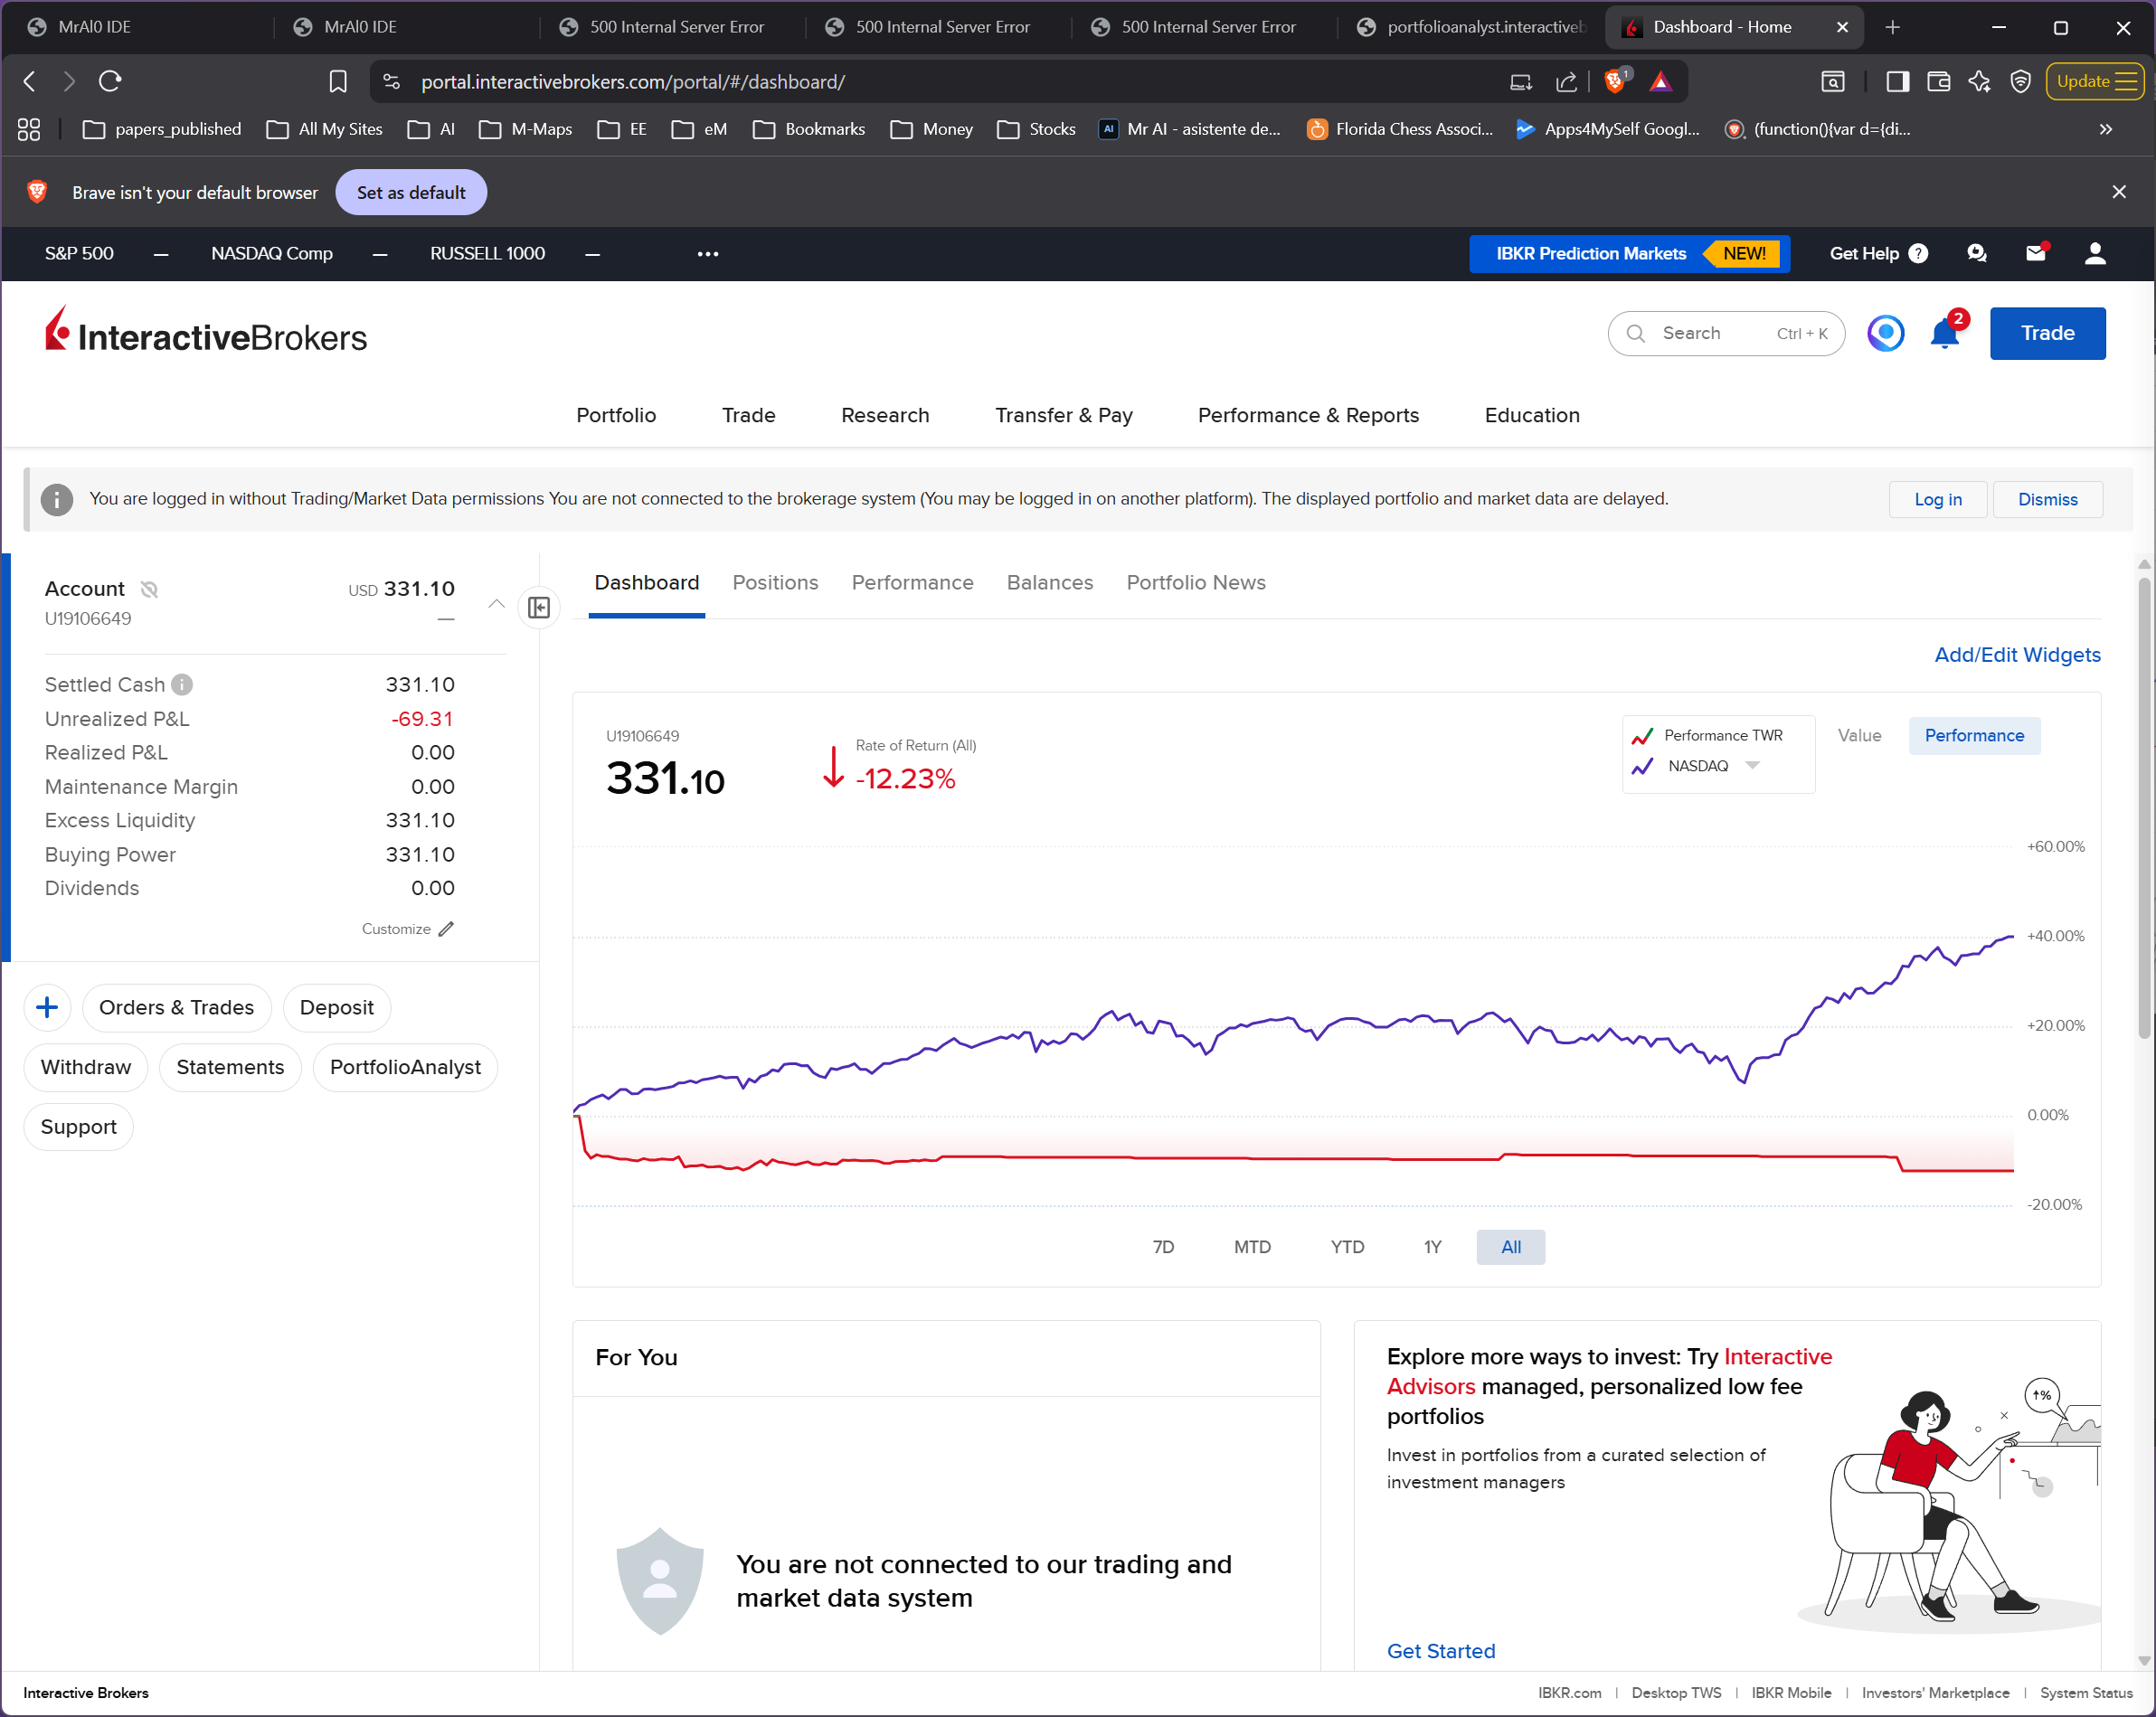This screenshot has height=1717, width=2156.
Task: Click the more indices ellipsis icon
Action: 708,254
